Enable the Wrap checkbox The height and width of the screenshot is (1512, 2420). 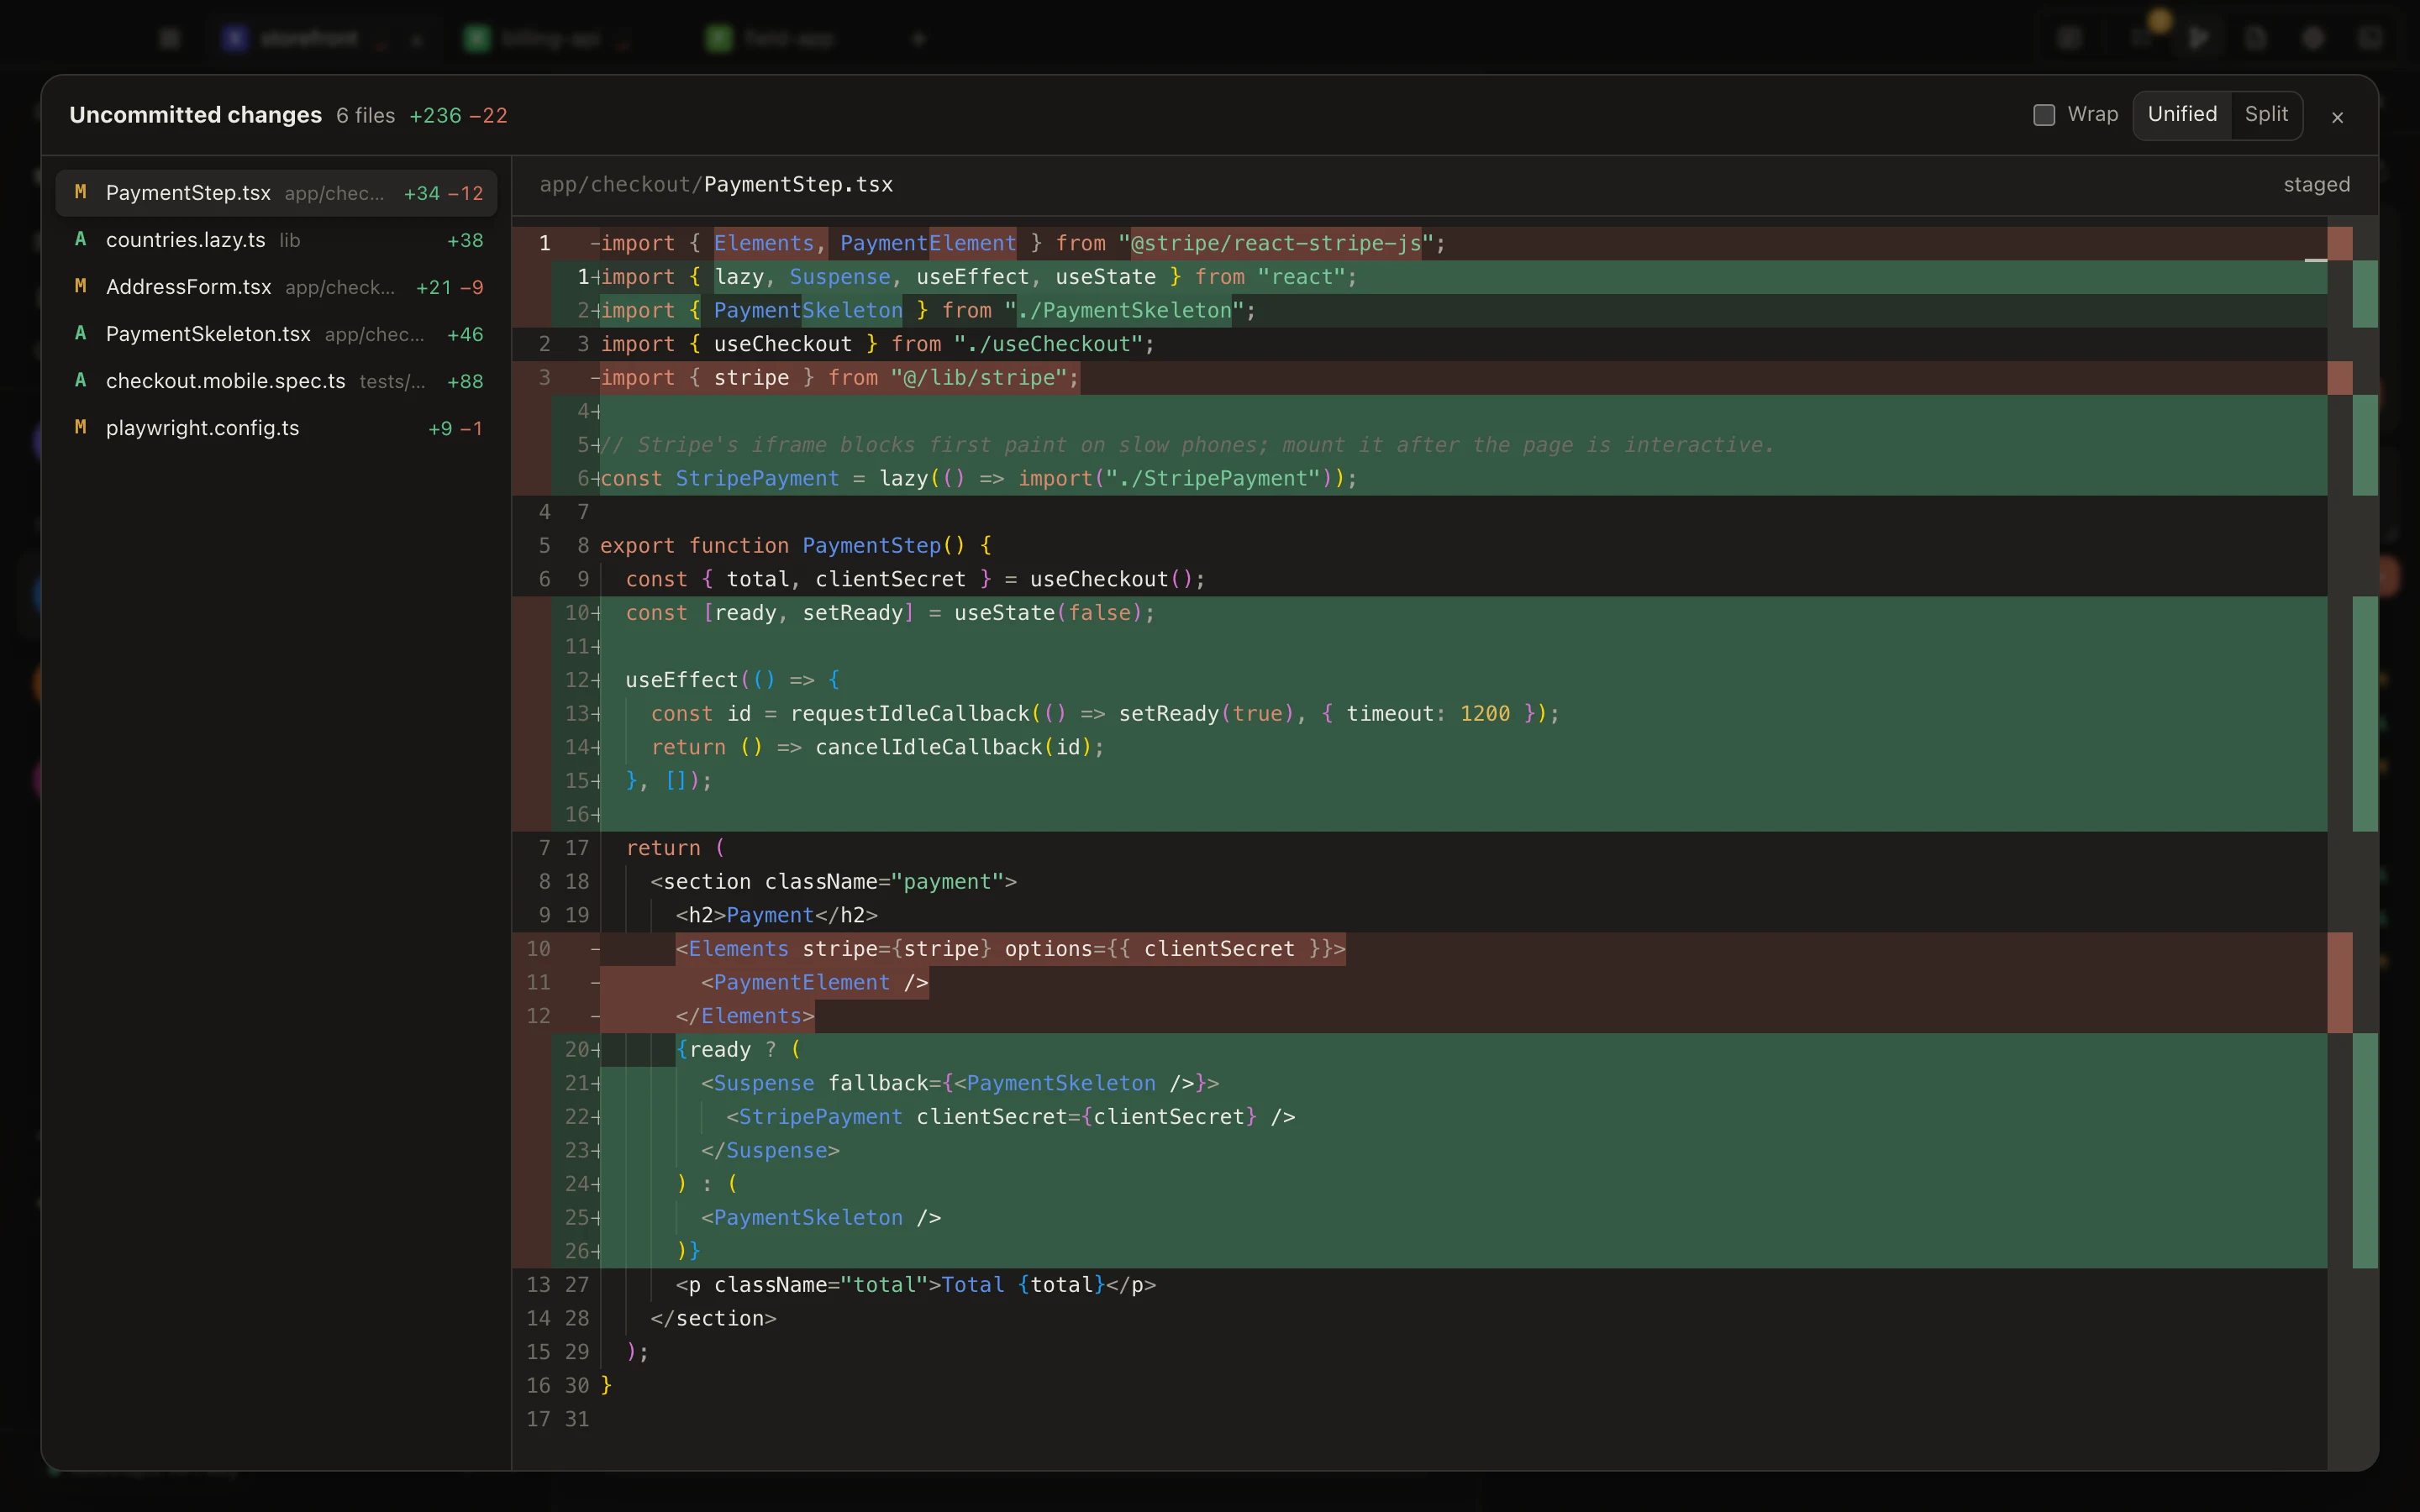(2044, 115)
